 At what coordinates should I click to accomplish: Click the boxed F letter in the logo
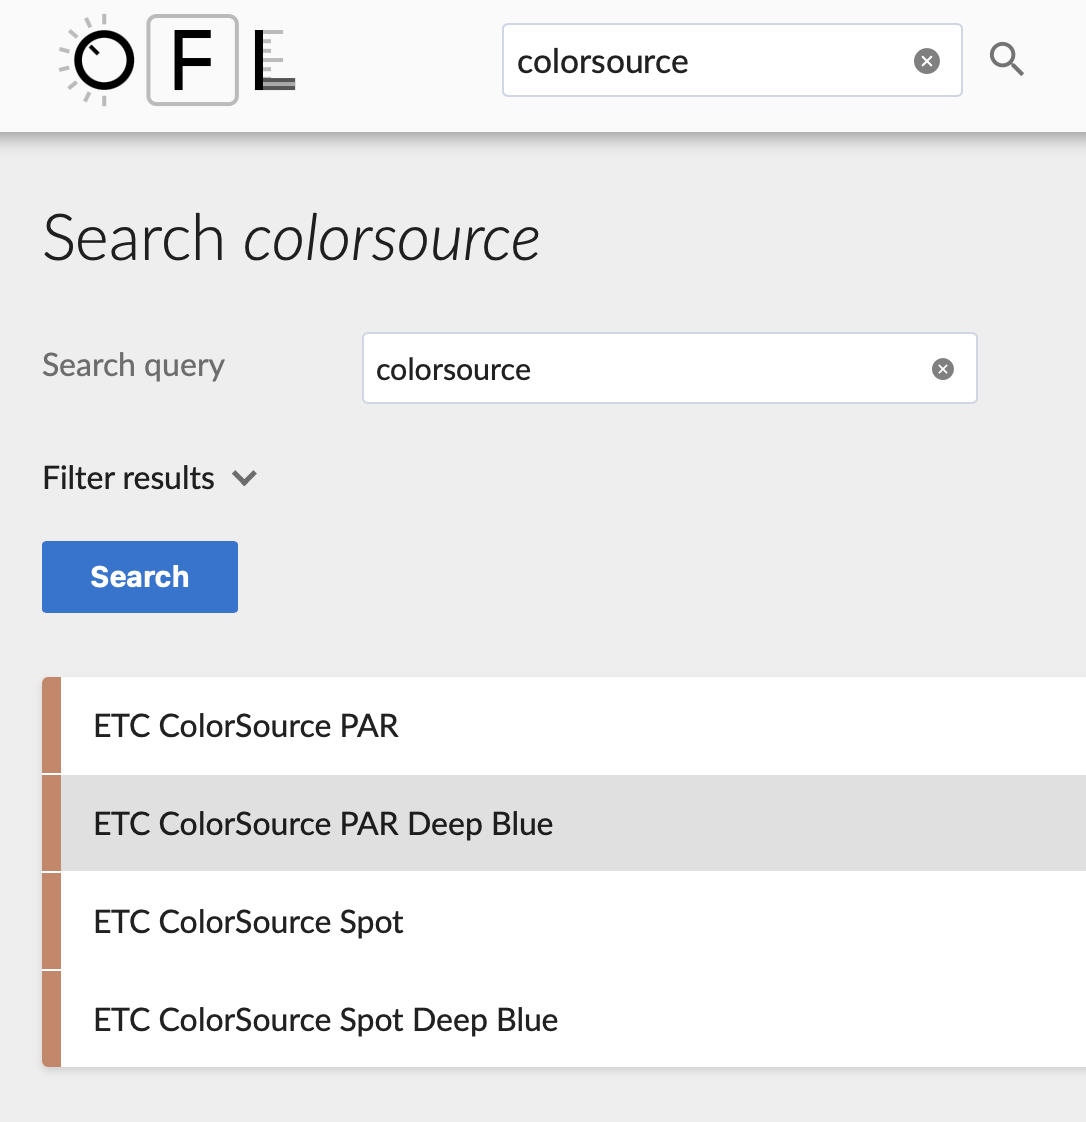[192, 61]
